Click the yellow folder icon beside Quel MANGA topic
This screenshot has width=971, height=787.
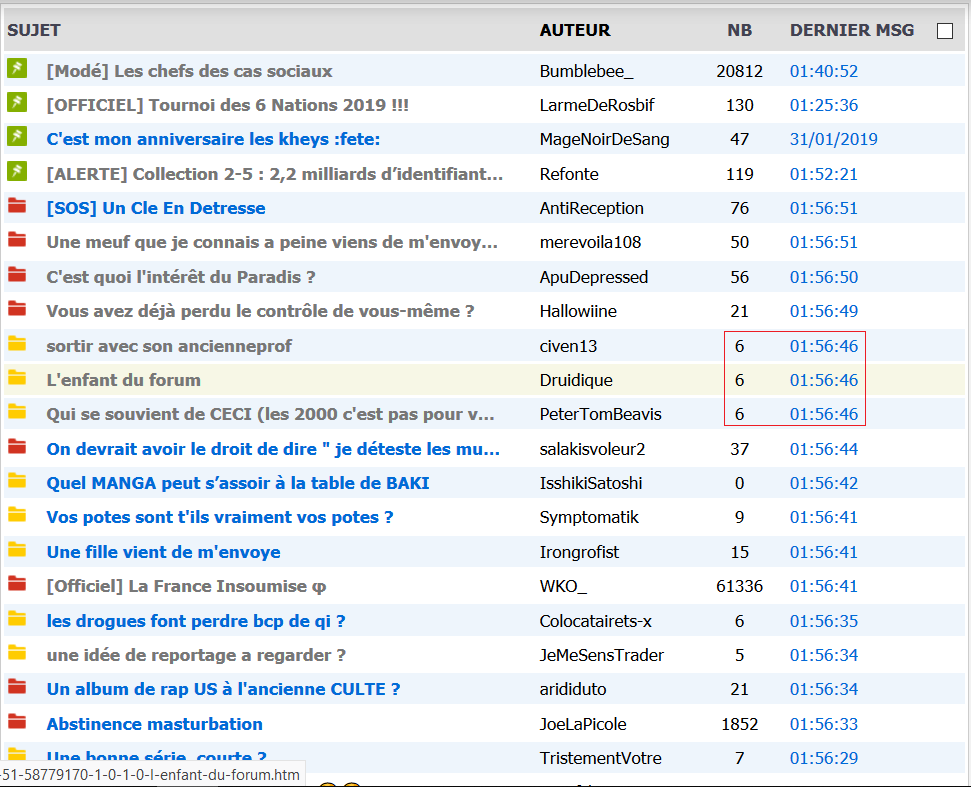pyautogui.click(x=17, y=481)
